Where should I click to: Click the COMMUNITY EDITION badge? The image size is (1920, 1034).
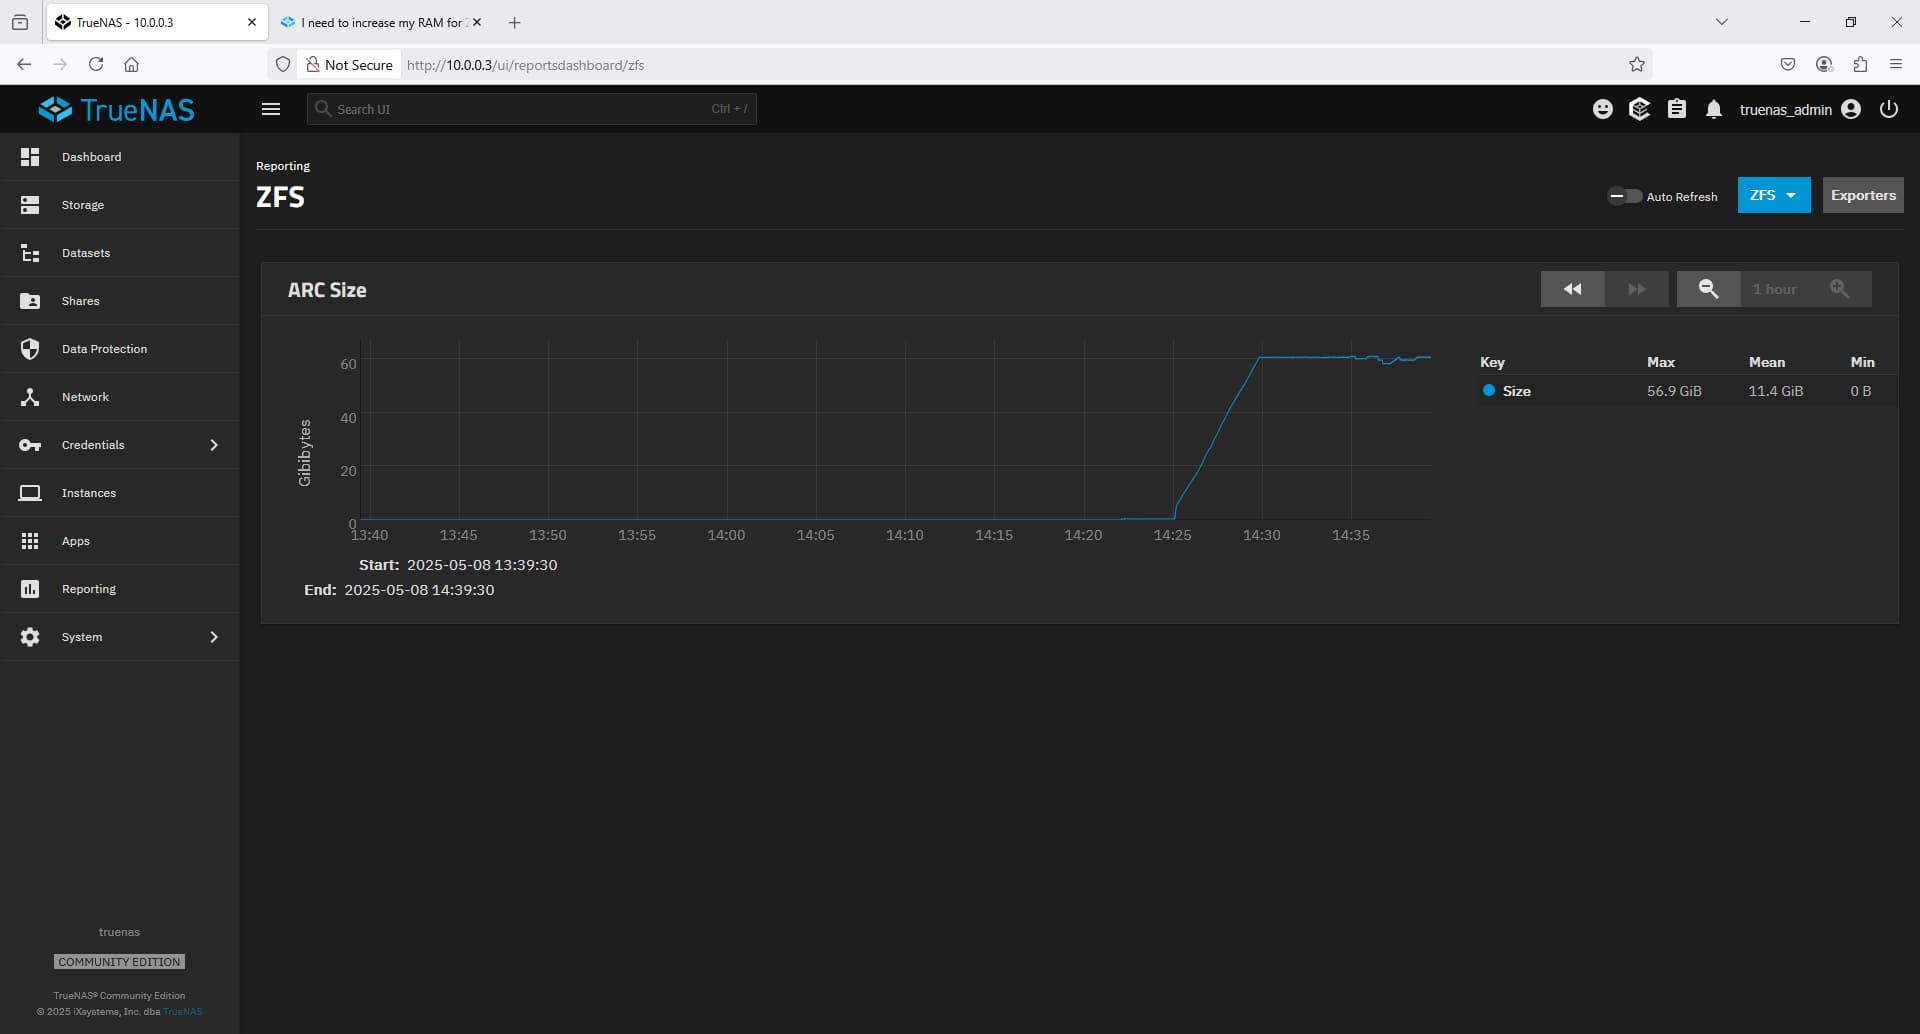[119, 962]
